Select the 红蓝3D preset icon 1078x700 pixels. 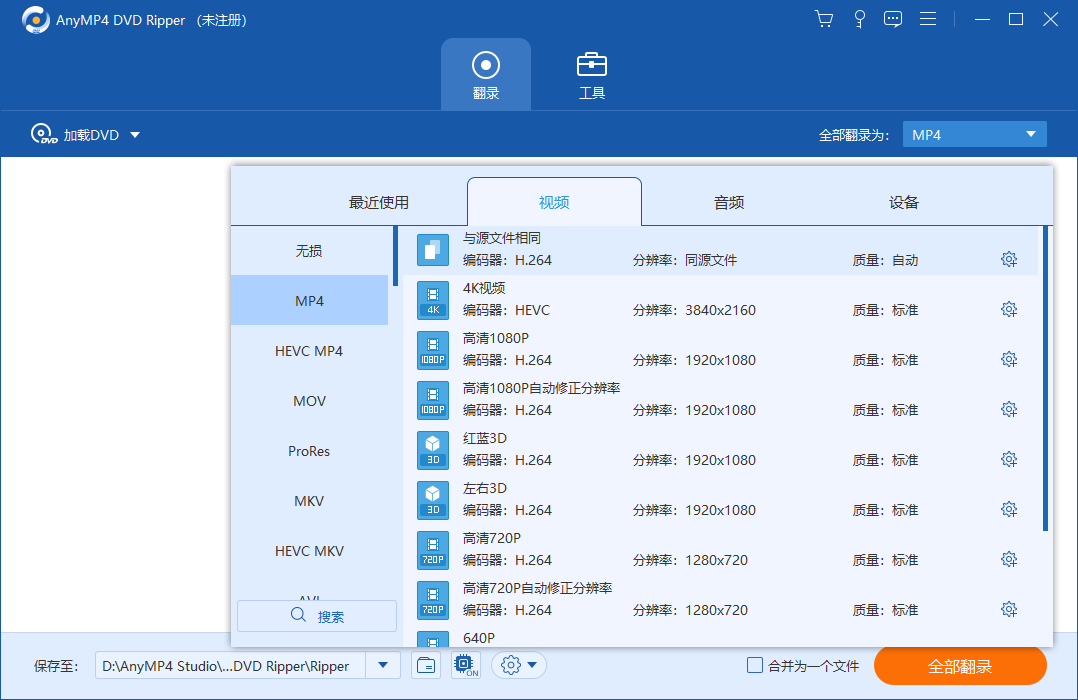pos(432,451)
